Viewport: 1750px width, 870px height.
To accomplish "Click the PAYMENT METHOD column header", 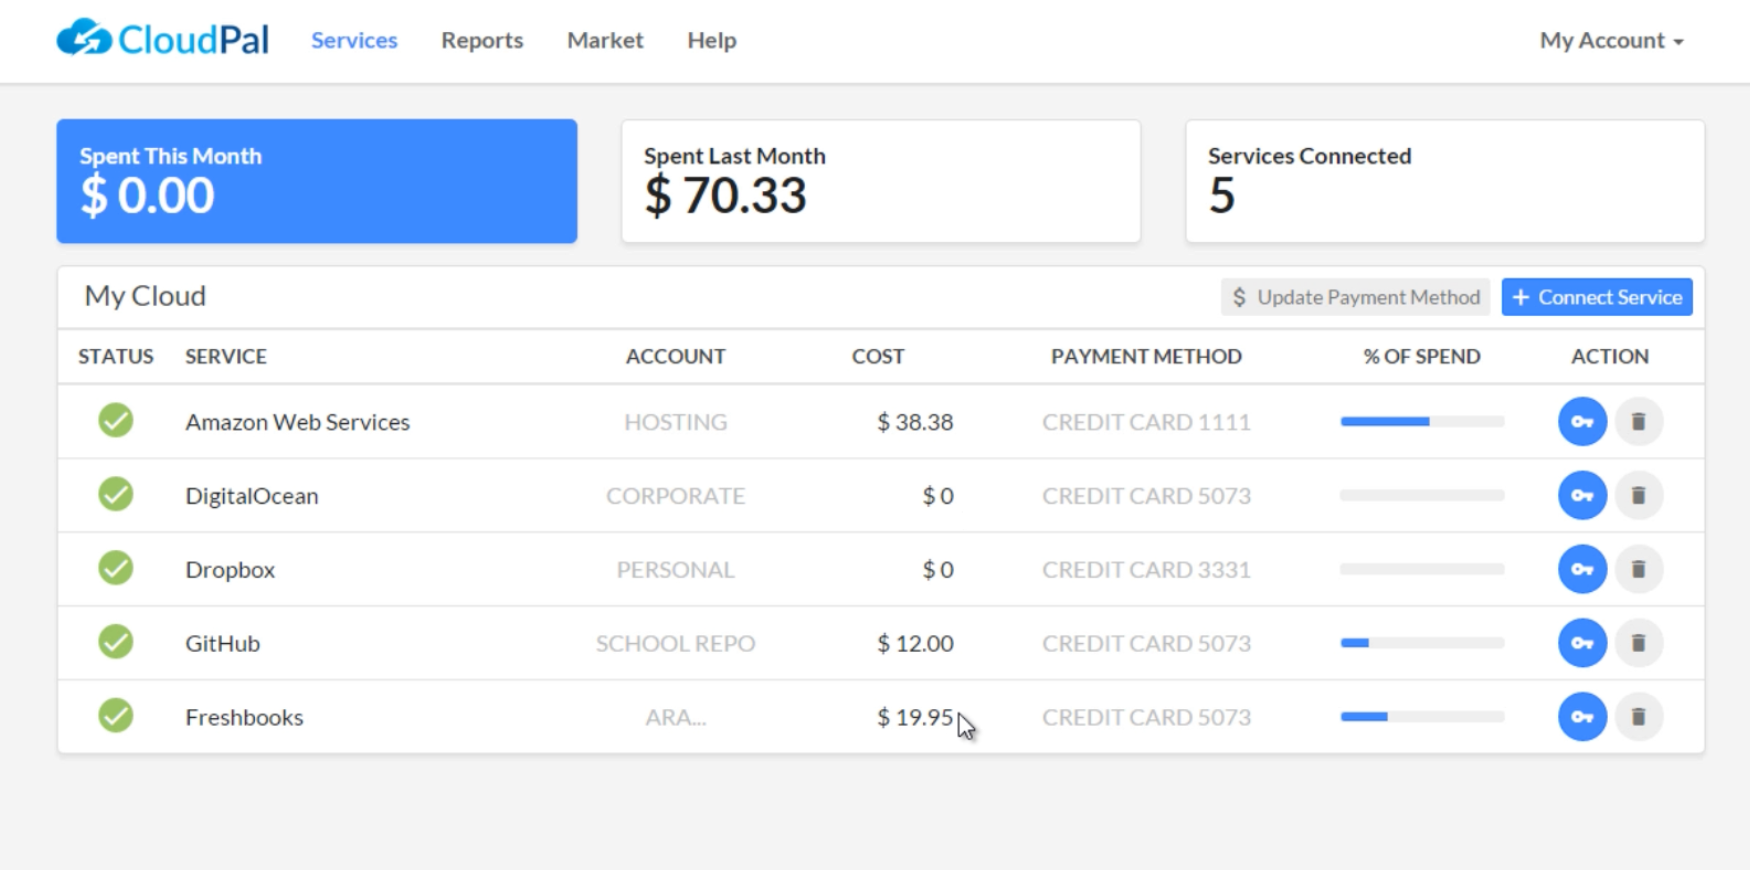I will coord(1146,356).
